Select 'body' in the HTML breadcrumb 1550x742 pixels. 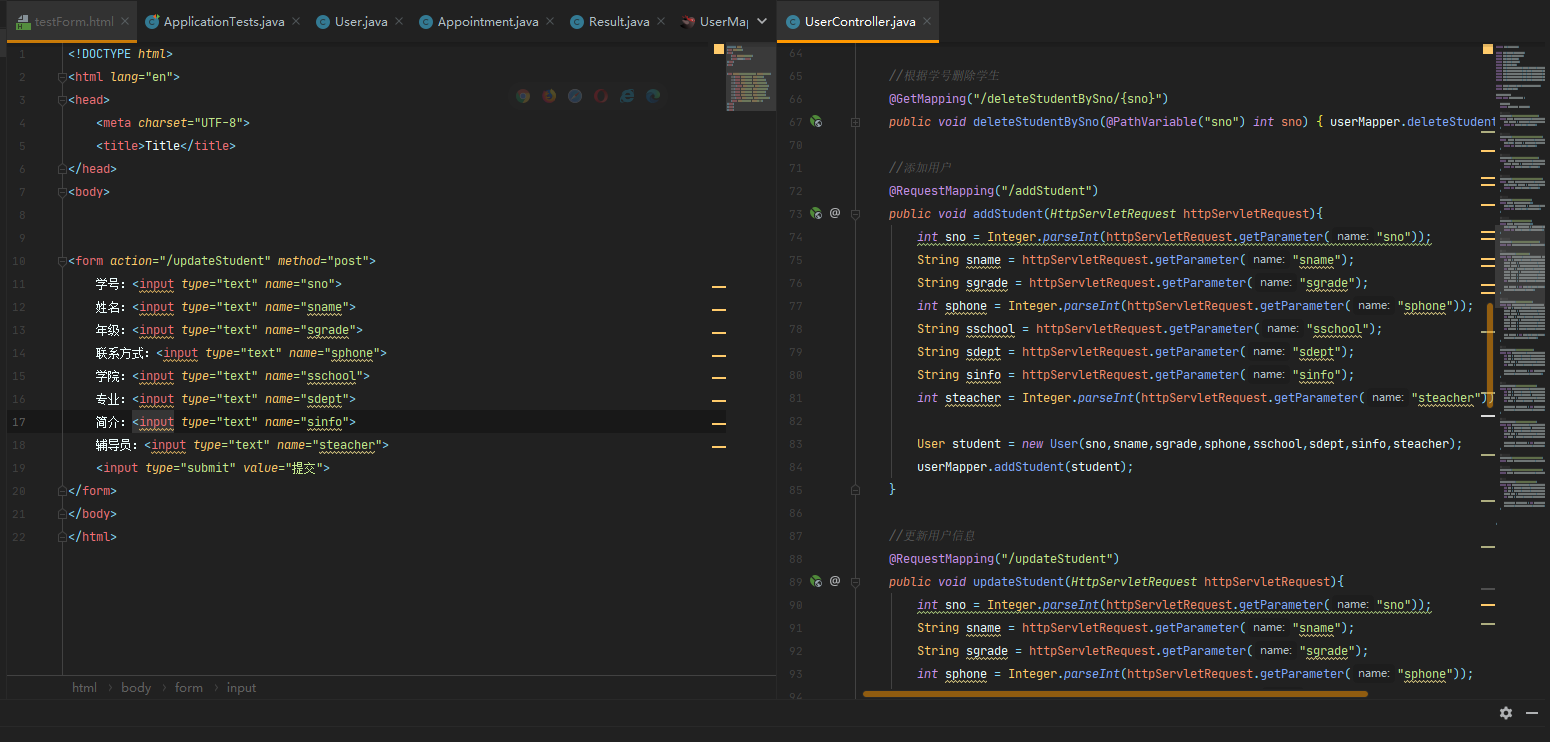(136, 688)
